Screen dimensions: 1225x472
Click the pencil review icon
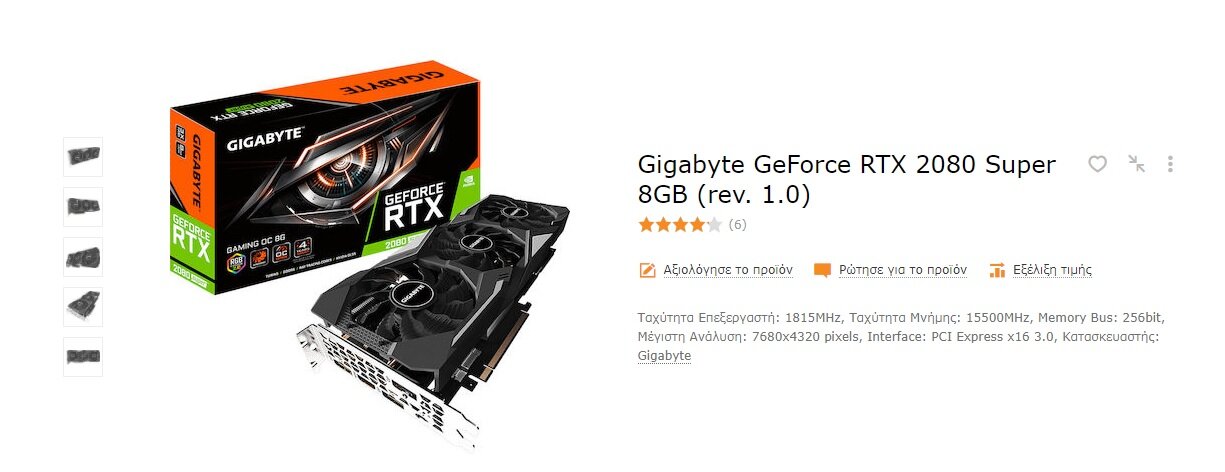pos(647,270)
